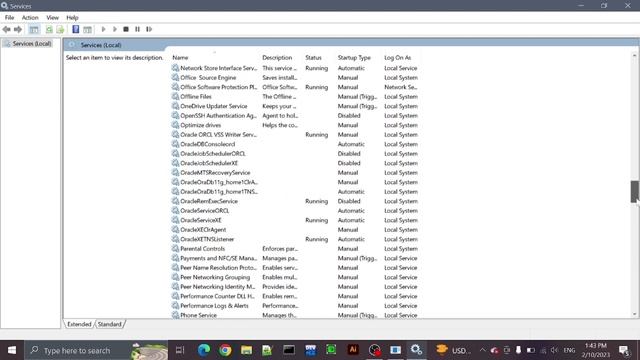This screenshot has width=640, height=360.
Task: Select the Oracle ORCL VSS Writer Service row
Action: (x=296, y=135)
